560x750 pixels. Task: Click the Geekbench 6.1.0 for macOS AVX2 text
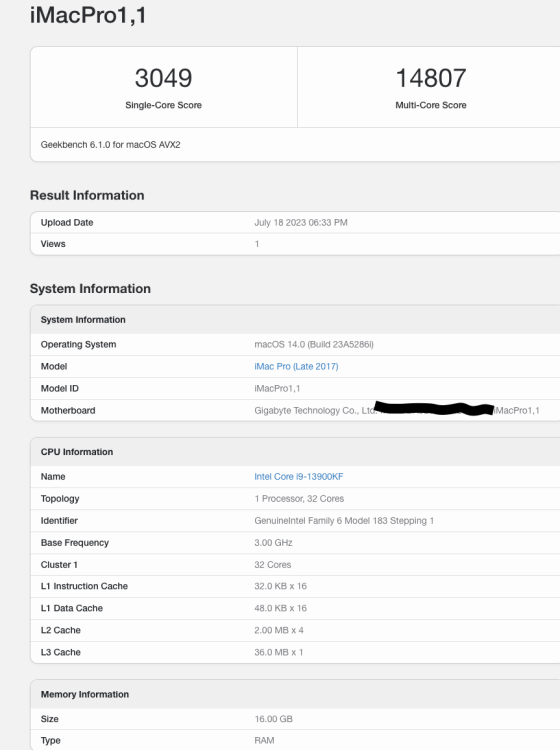tap(110, 144)
